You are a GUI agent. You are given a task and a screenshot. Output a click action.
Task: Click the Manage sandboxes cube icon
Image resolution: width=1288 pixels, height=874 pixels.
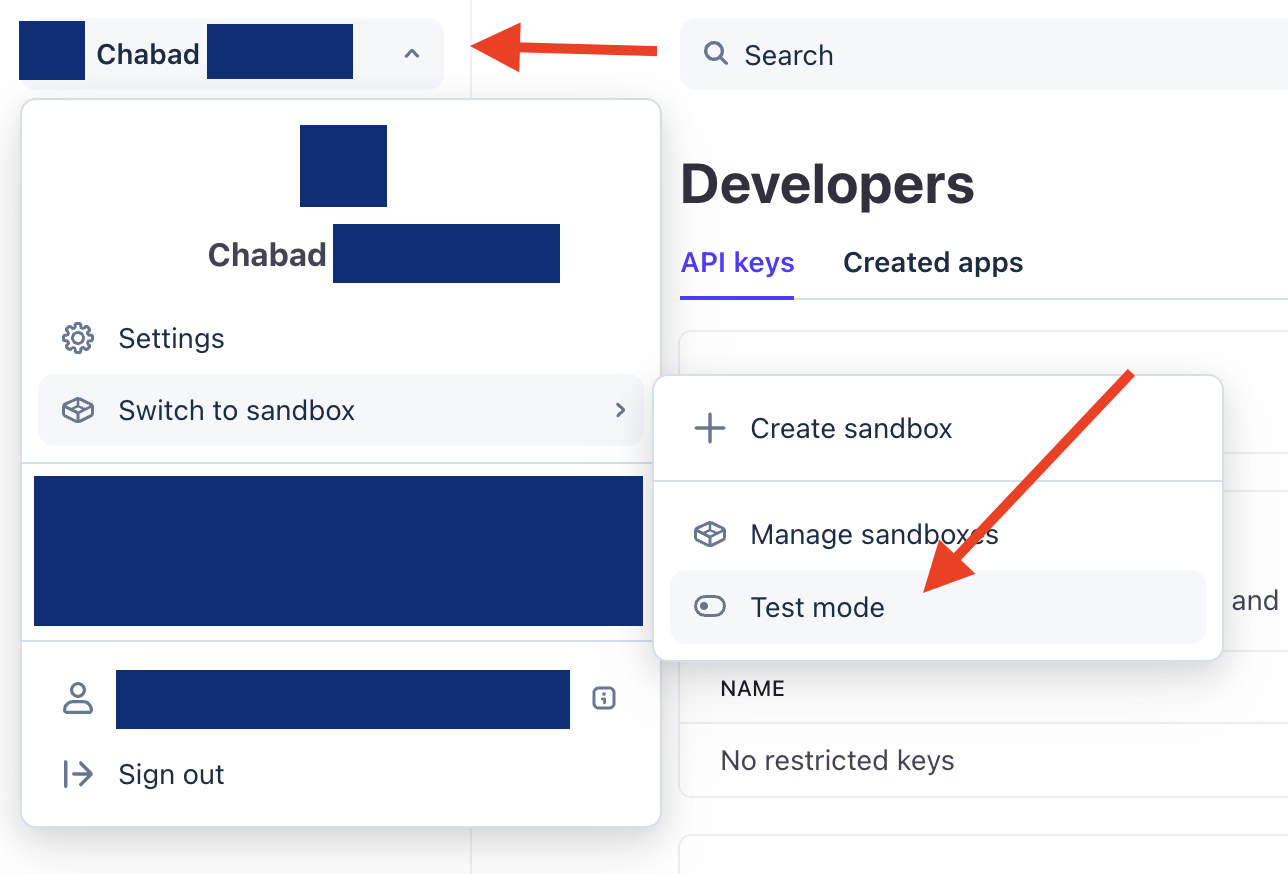(710, 535)
